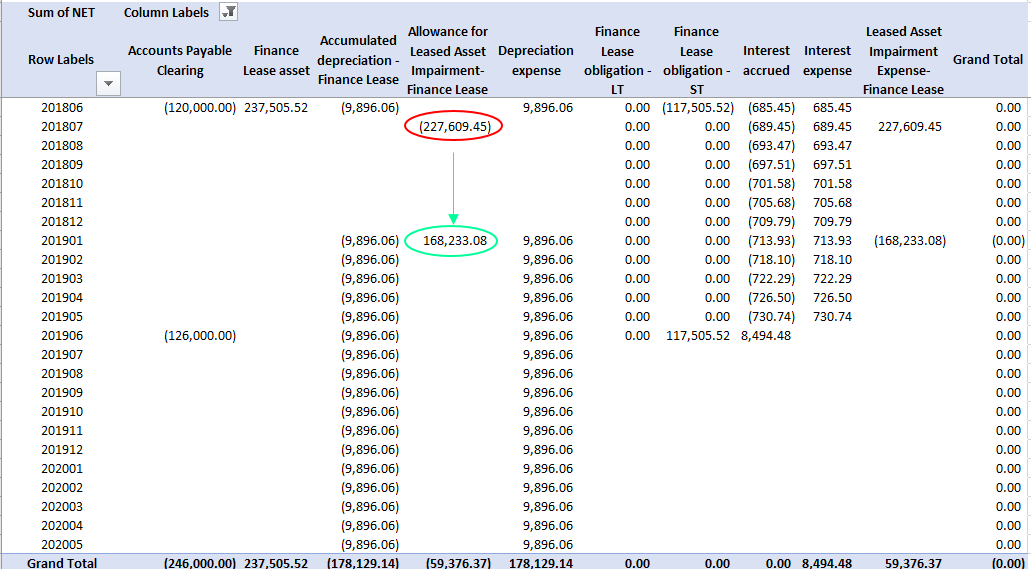Select row label 201808
Screen dimensions: 1031x569
click(62, 145)
